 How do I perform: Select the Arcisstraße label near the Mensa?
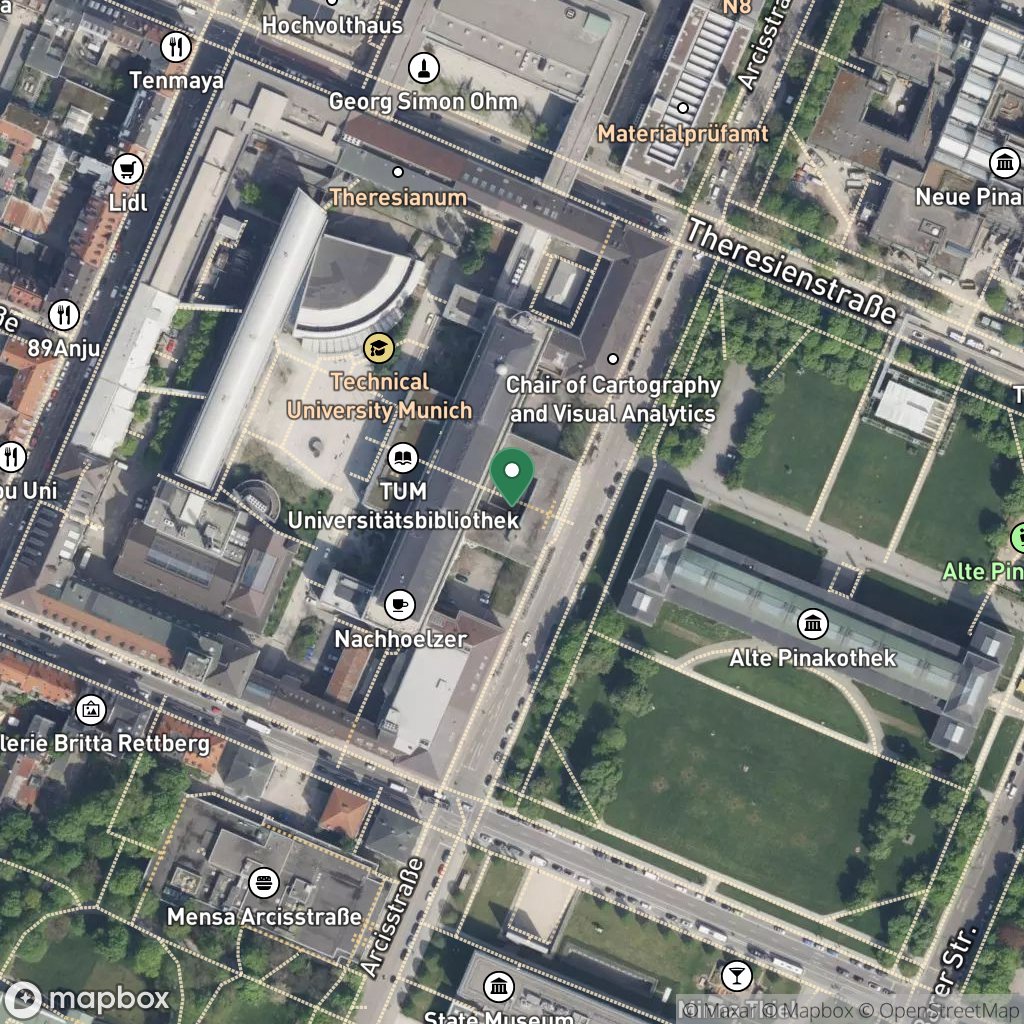pyautogui.click(x=392, y=918)
